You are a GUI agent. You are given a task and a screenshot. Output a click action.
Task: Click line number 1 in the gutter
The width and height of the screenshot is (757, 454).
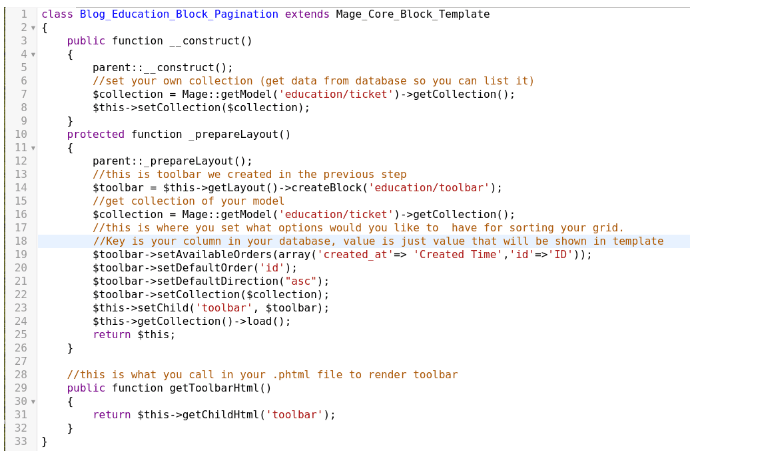click(x=24, y=14)
